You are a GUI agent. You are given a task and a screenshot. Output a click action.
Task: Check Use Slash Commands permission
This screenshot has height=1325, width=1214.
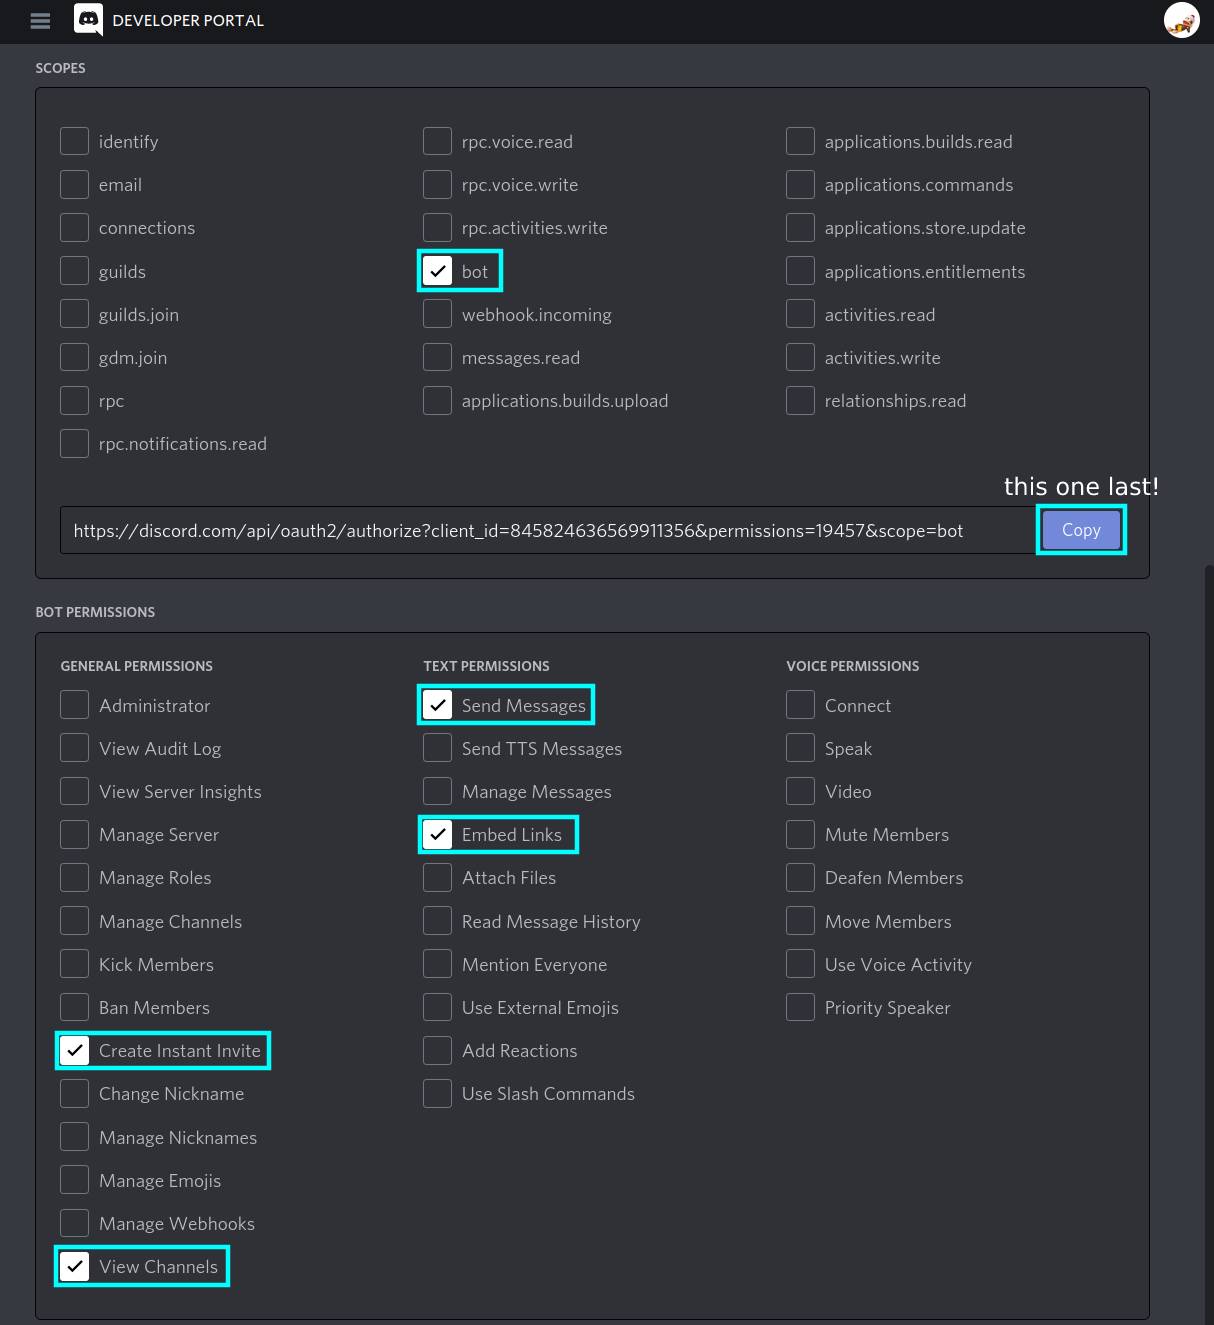pos(437,1093)
